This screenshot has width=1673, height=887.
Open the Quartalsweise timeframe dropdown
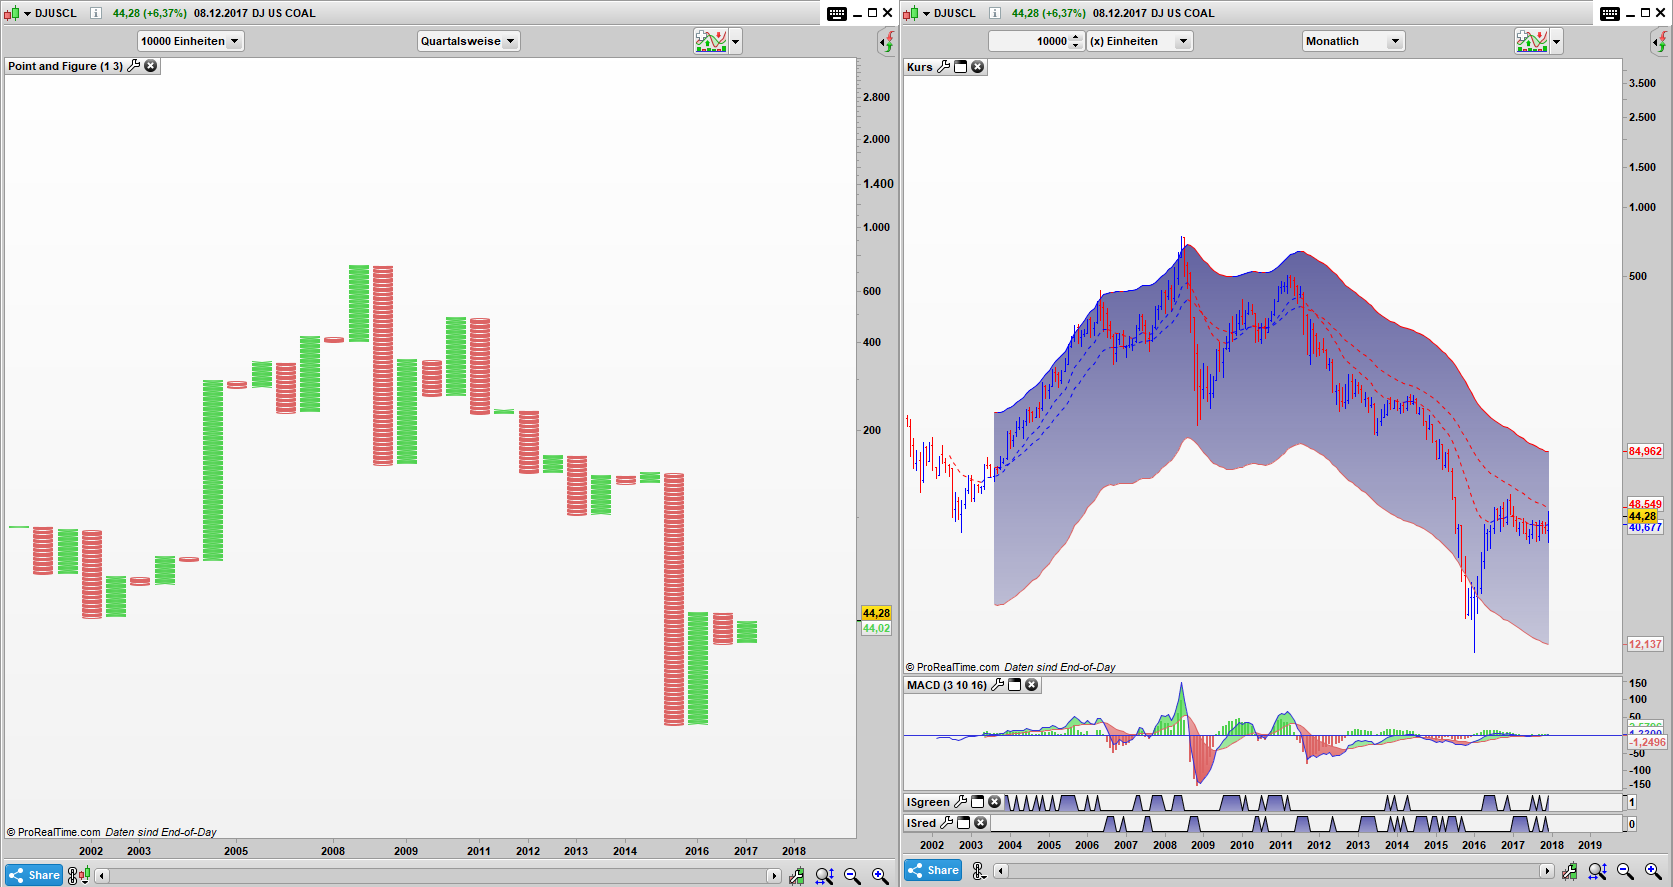(468, 41)
